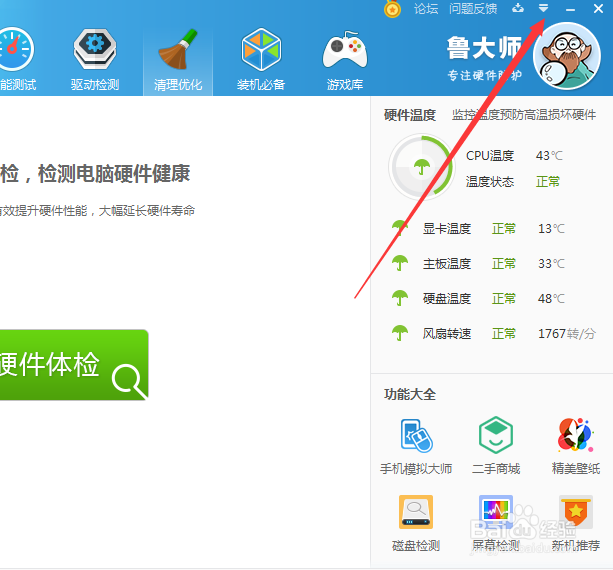This screenshot has height=570, width=613.
Task: Click the 游戏库 tab label
Action: tap(345, 84)
